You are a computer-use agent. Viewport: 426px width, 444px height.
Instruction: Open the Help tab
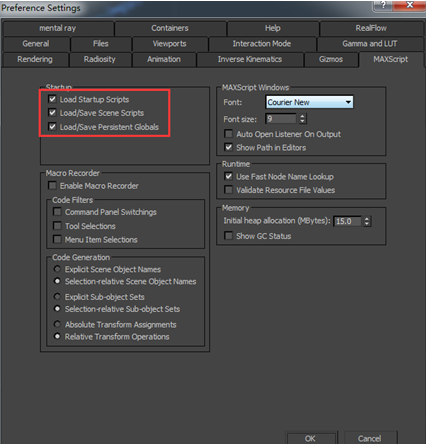273,28
